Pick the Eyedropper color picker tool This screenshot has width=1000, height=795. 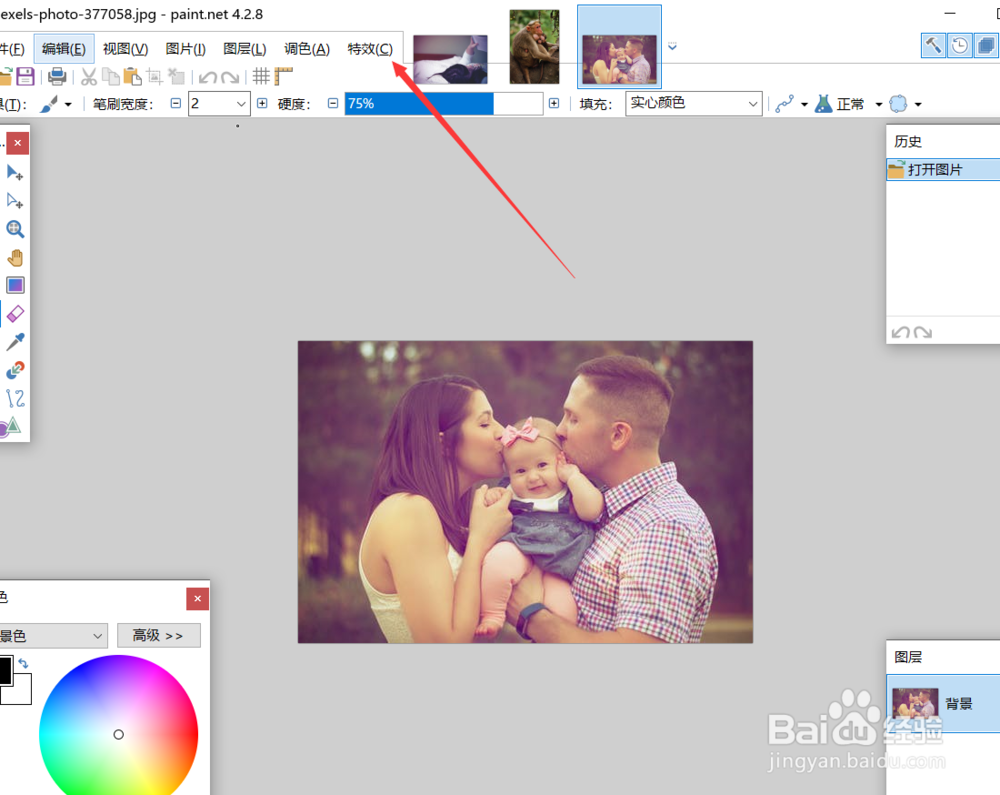click(x=14, y=341)
